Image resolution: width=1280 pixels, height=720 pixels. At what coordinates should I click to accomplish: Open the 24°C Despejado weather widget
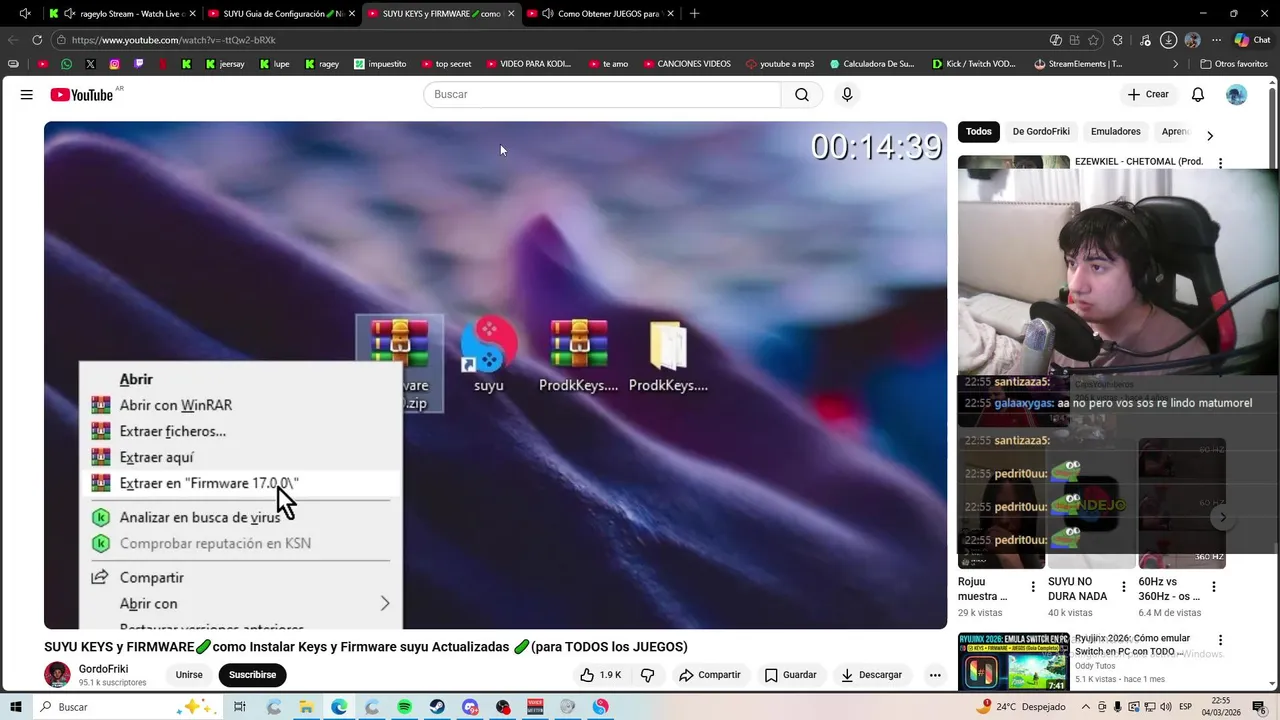click(1022, 707)
